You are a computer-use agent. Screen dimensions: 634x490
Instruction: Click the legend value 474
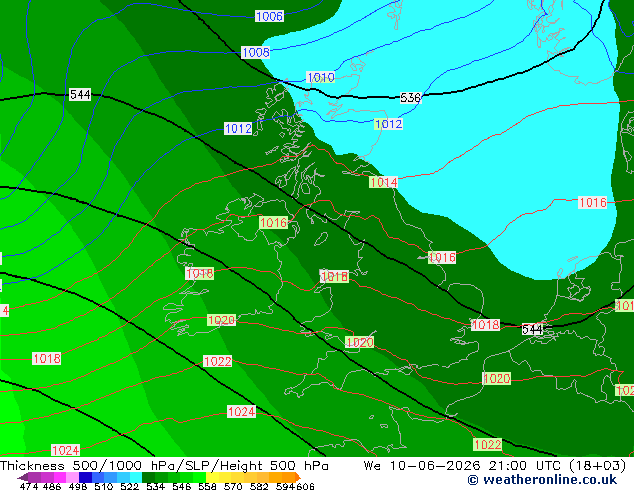tap(29, 486)
